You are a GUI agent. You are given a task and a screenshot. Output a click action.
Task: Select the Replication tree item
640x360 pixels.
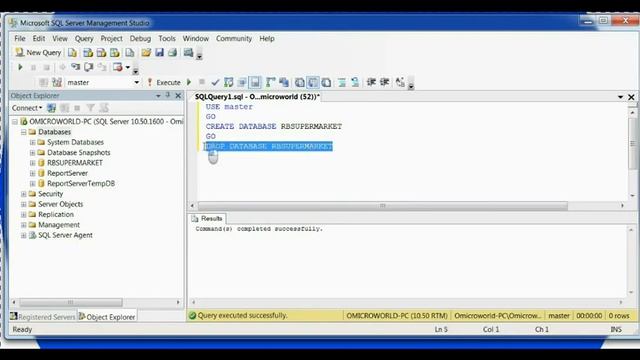pyautogui.click(x=56, y=214)
